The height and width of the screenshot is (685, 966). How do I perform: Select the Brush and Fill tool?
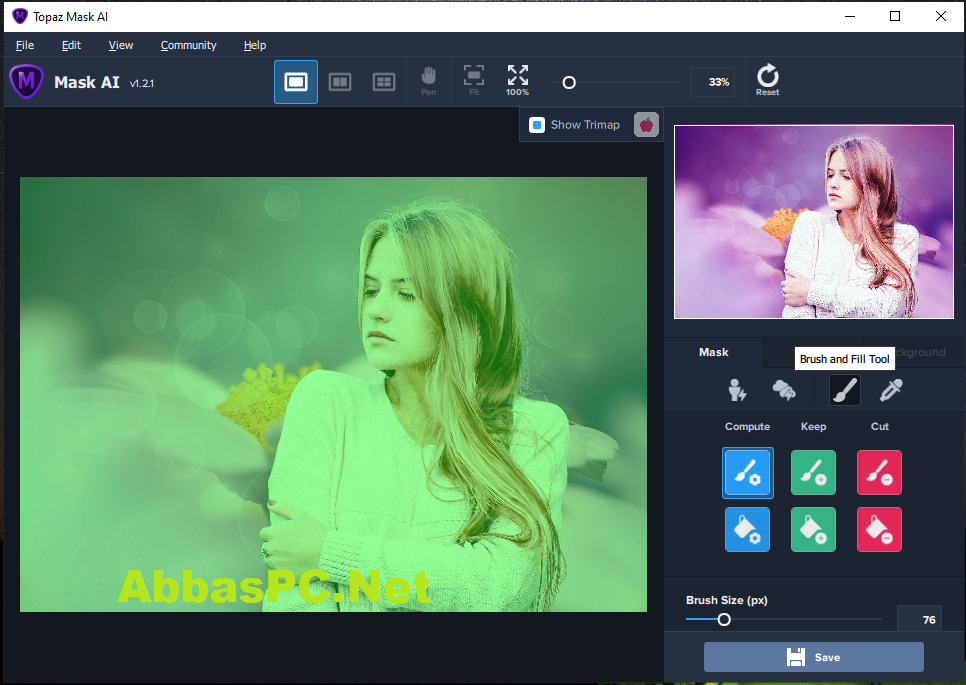(845, 390)
